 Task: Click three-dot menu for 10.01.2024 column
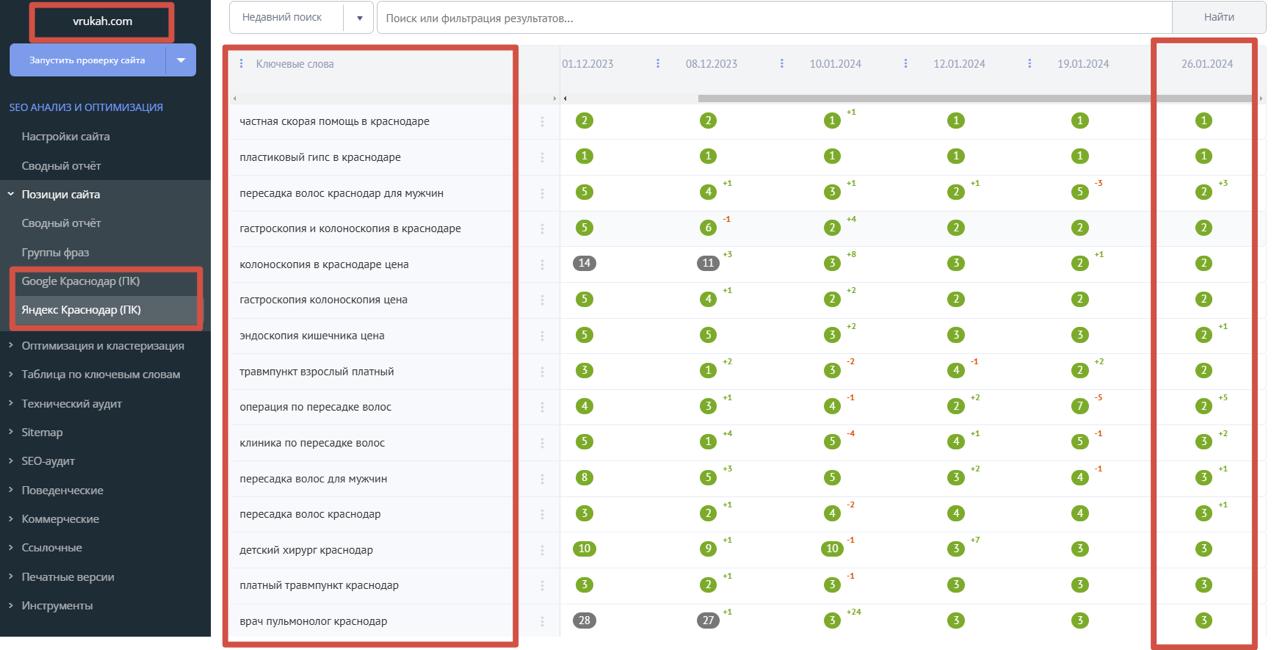click(905, 64)
